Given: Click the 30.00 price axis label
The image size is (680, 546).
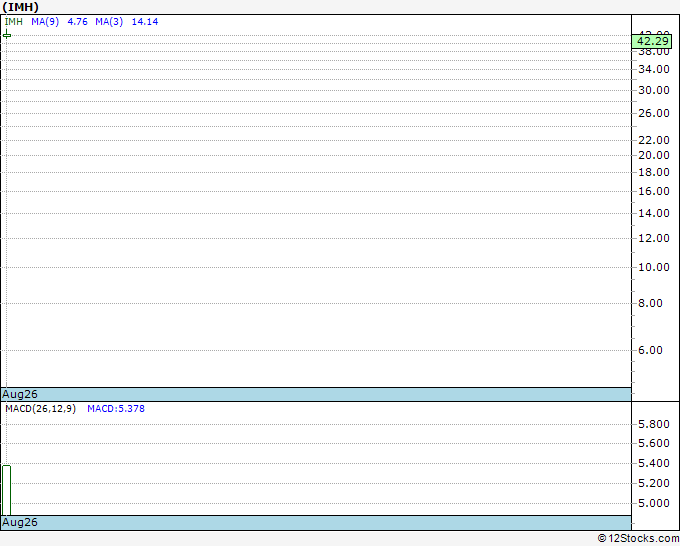Looking at the screenshot, I should [x=654, y=90].
